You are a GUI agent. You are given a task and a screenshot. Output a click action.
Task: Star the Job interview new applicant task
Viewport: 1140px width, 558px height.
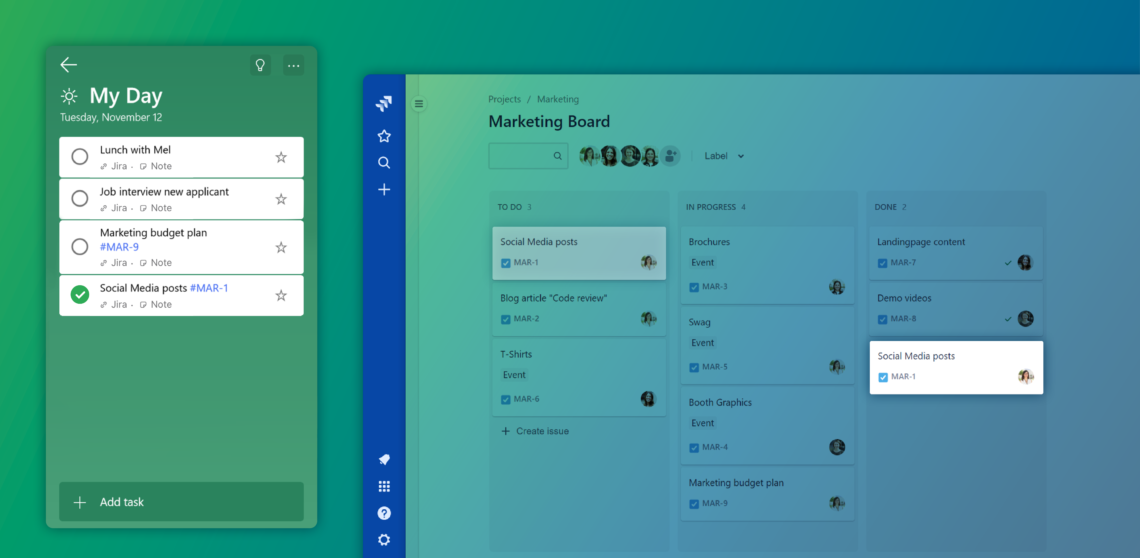pyautogui.click(x=281, y=199)
